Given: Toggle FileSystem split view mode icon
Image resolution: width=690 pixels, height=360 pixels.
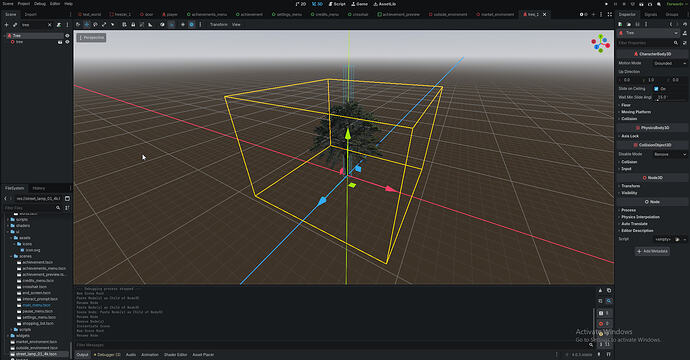Looking at the screenshot, I should tap(67, 198).
